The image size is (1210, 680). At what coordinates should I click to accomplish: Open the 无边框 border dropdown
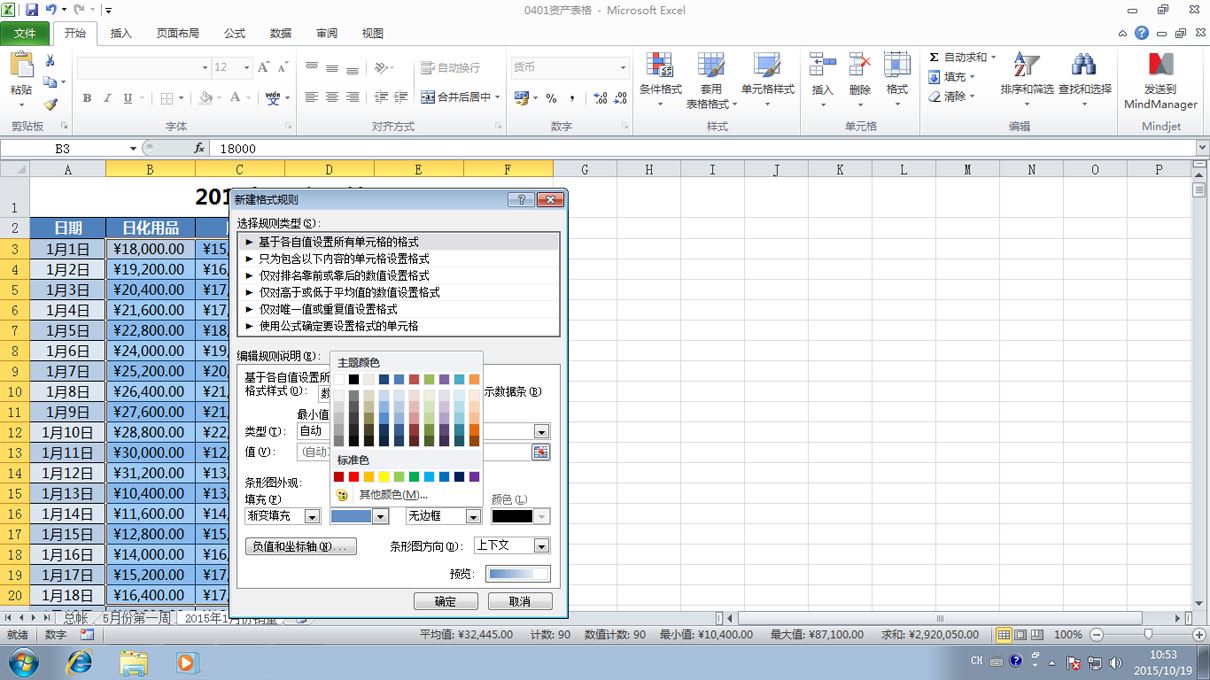click(473, 516)
